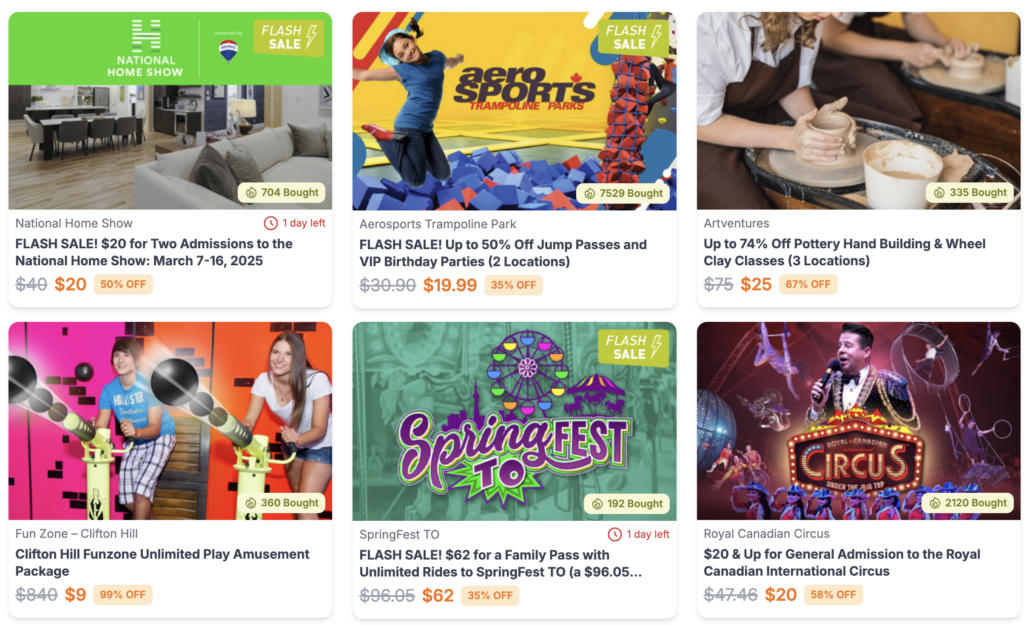
Task: Click the Flash Sale badge on National Home Show
Action: point(288,37)
